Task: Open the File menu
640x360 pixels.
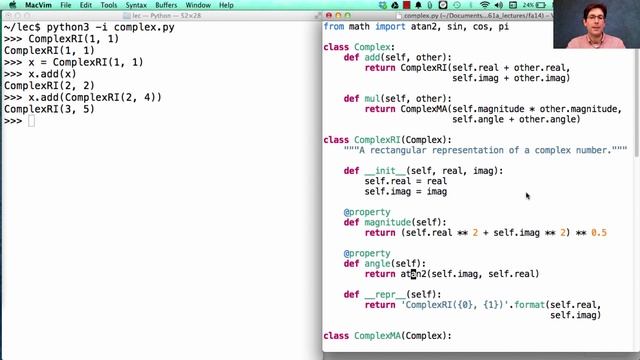Action: [x=66, y=5]
